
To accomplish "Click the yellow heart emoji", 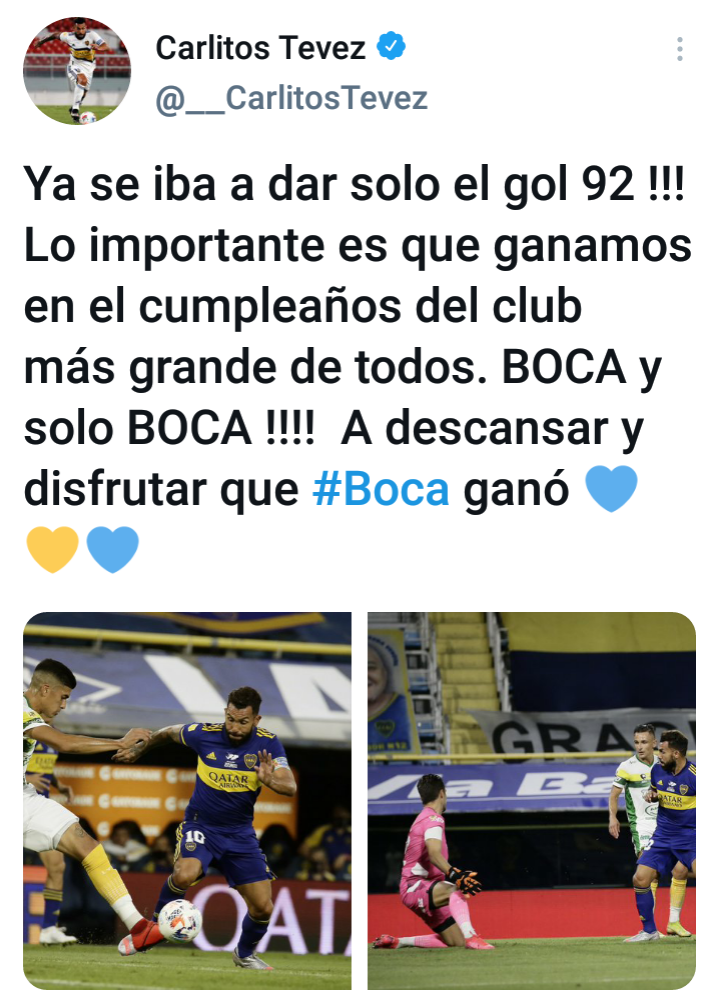I will (x=52, y=549).
